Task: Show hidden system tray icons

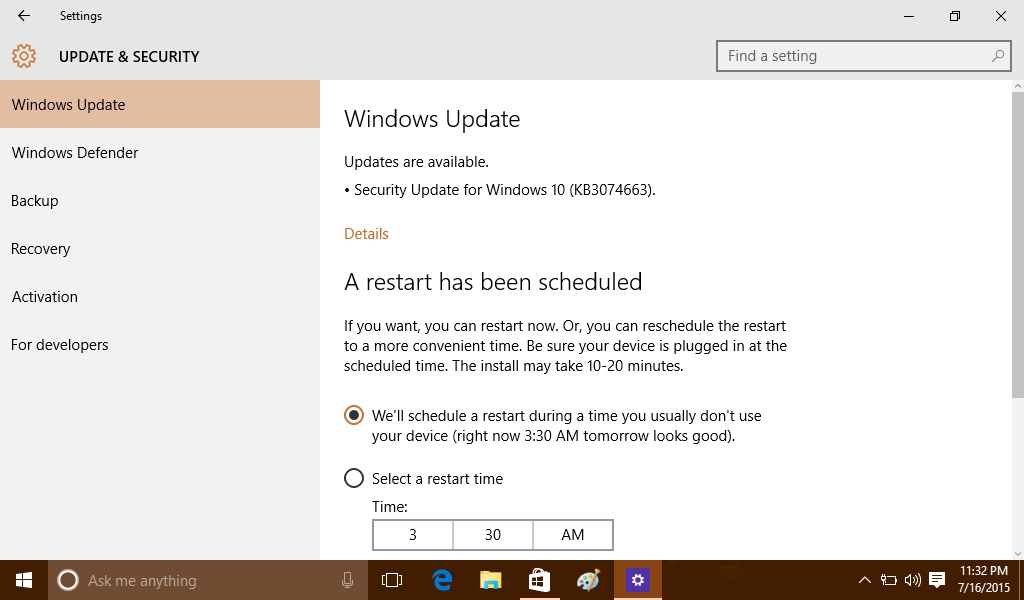Action: (x=864, y=580)
